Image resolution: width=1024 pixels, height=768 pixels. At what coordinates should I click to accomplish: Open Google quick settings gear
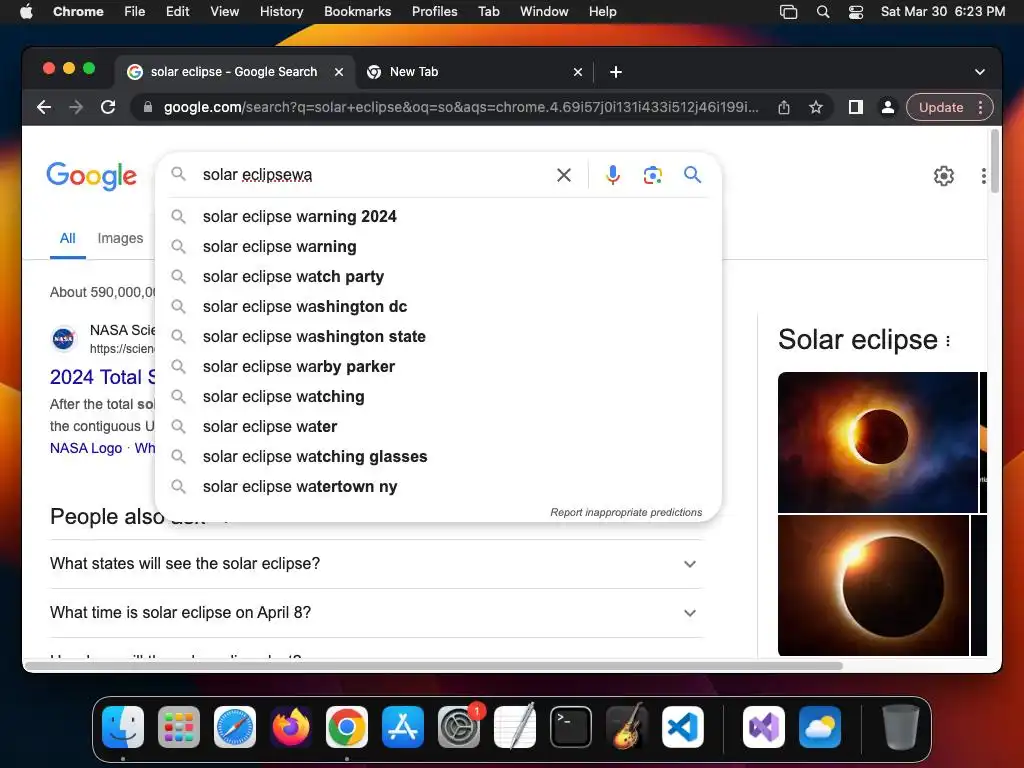pos(944,176)
